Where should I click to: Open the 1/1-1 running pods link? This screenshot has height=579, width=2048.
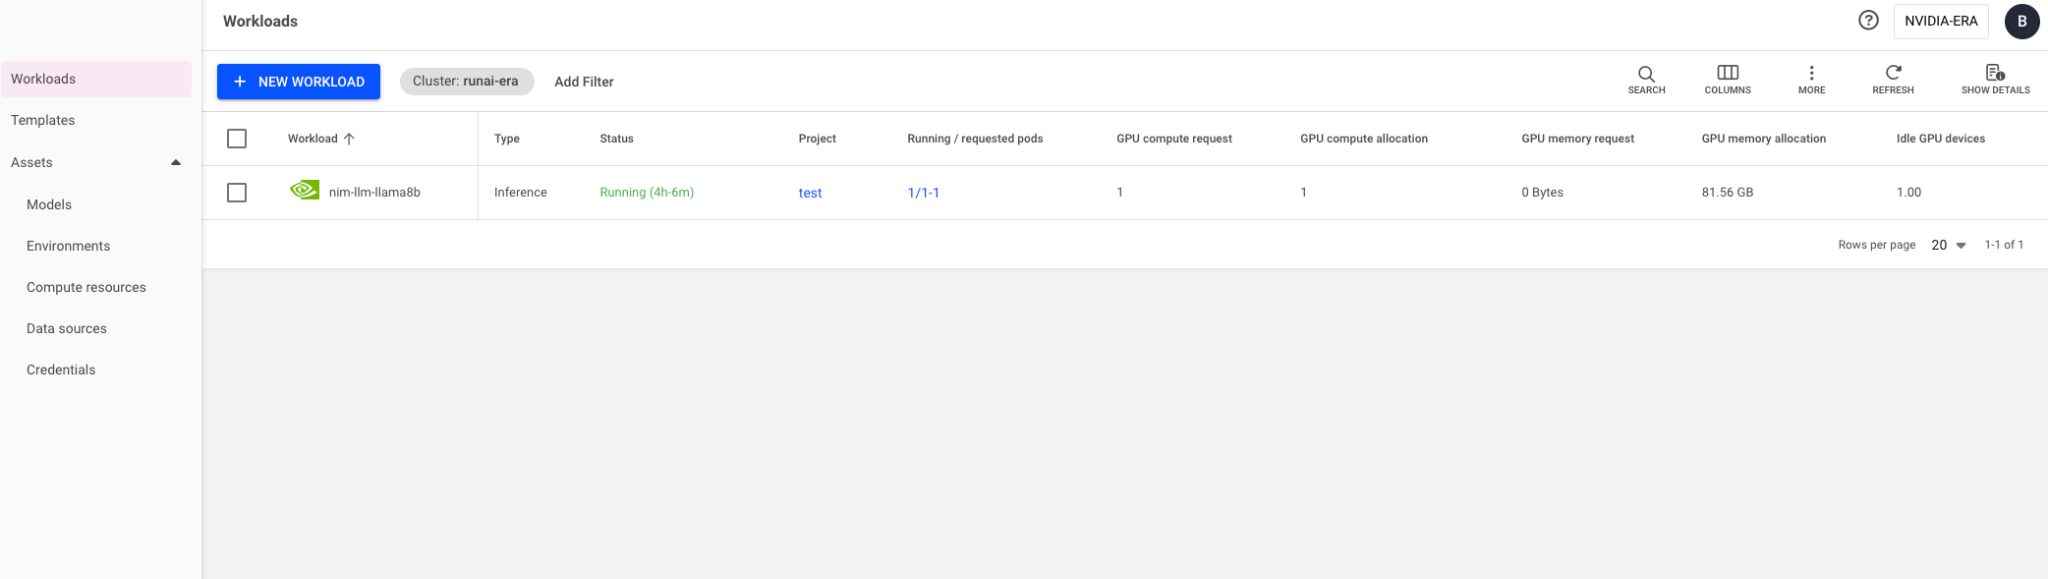tap(923, 193)
